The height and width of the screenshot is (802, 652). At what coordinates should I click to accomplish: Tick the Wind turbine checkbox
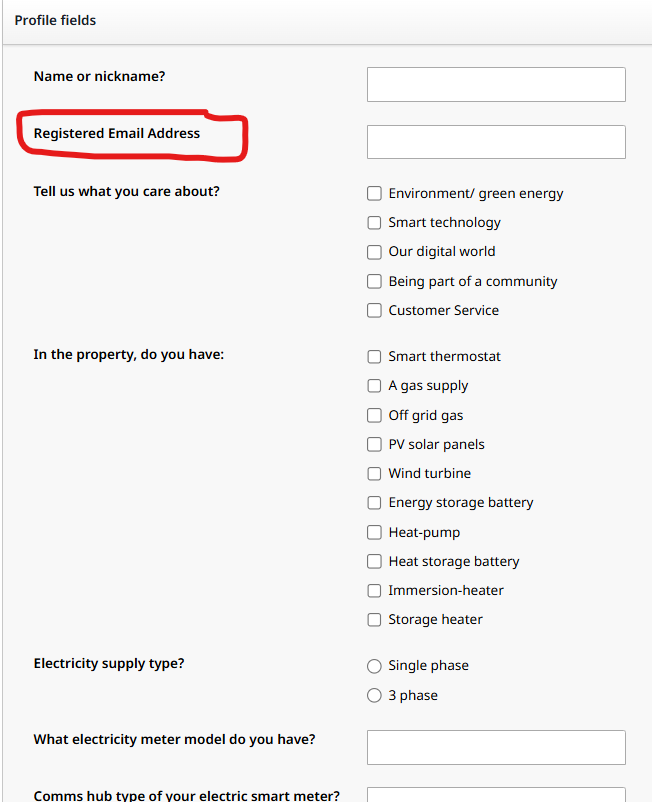(374, 474)
